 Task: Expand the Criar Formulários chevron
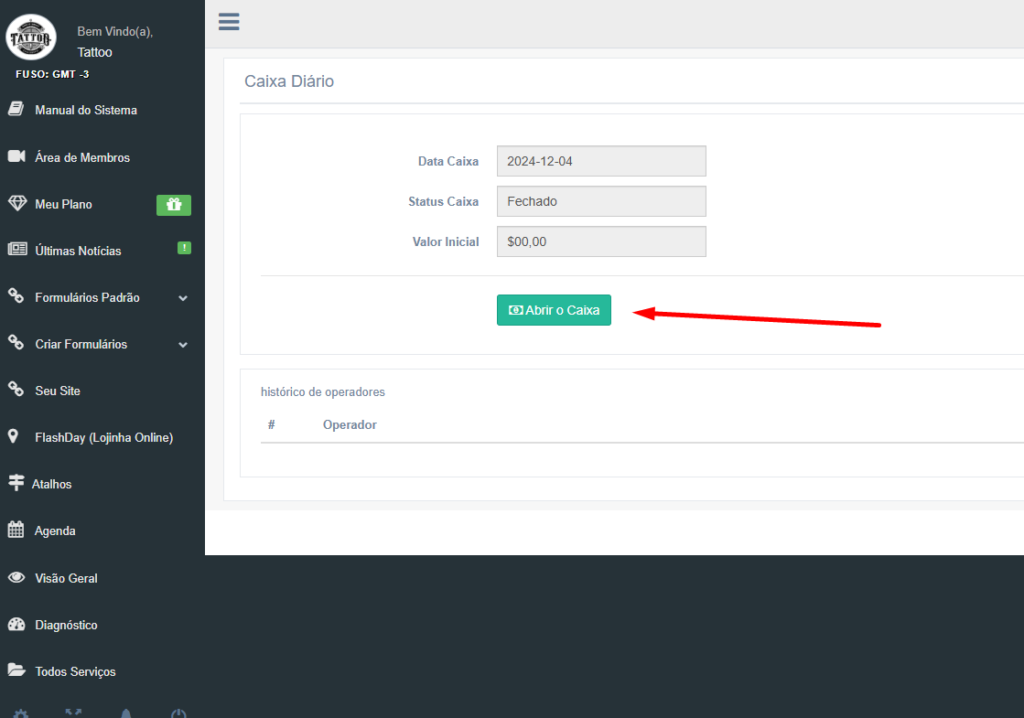tap(183, 345)
